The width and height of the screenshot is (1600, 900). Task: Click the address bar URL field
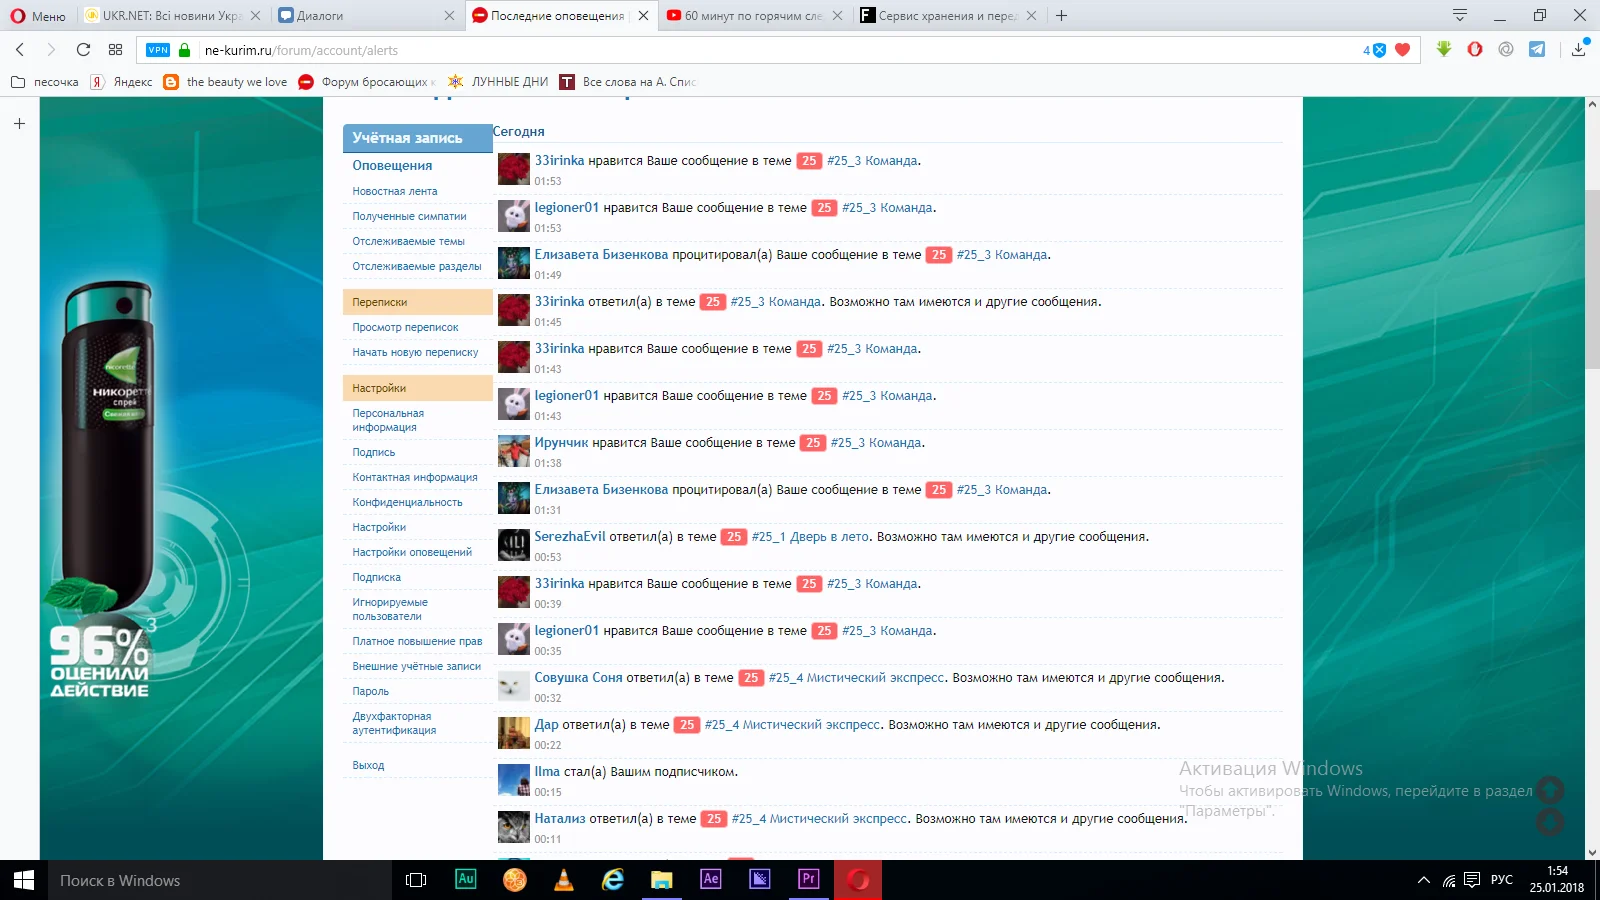(x=700, y=50)
